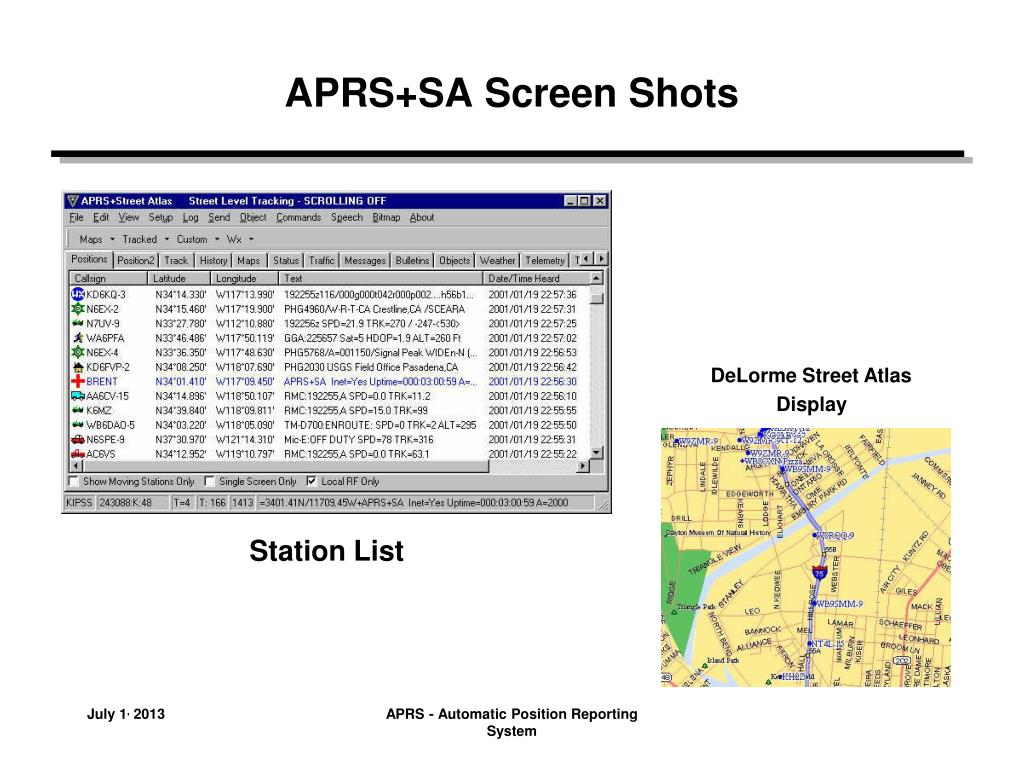Click the red cross icon beside BRENT

pos(78,381)
